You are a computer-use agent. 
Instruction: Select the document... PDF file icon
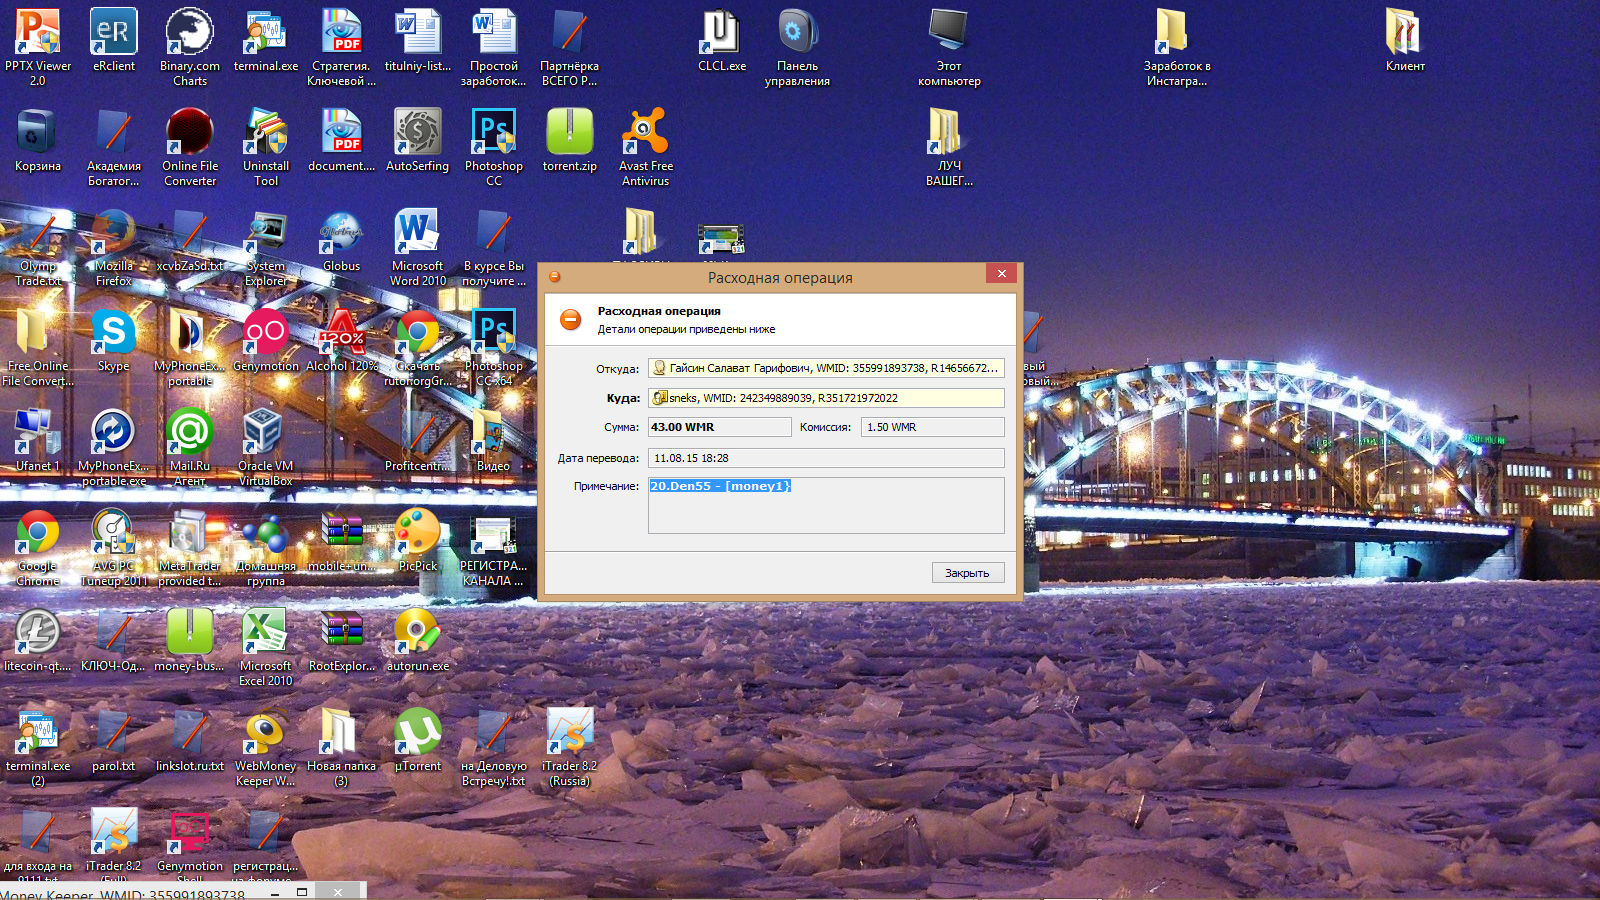coord(342,140)
